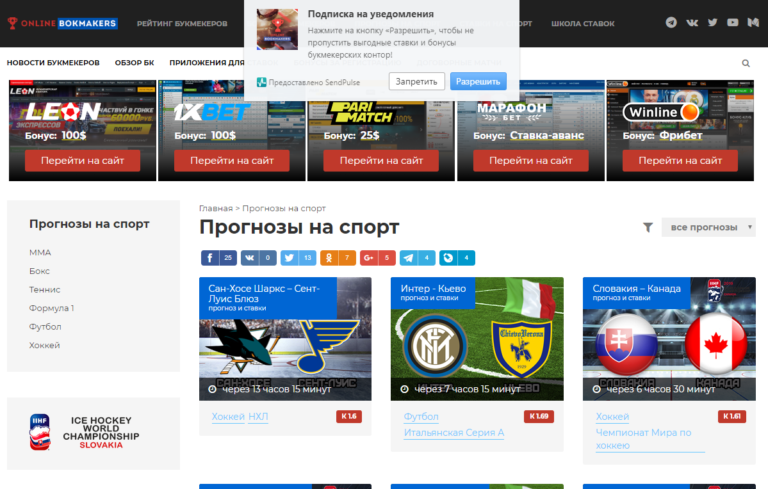Viewport: 768px width, 489px height.
Task: Open the Telegram icon in header
Action: pyautogui.click(x=671, y=23)
